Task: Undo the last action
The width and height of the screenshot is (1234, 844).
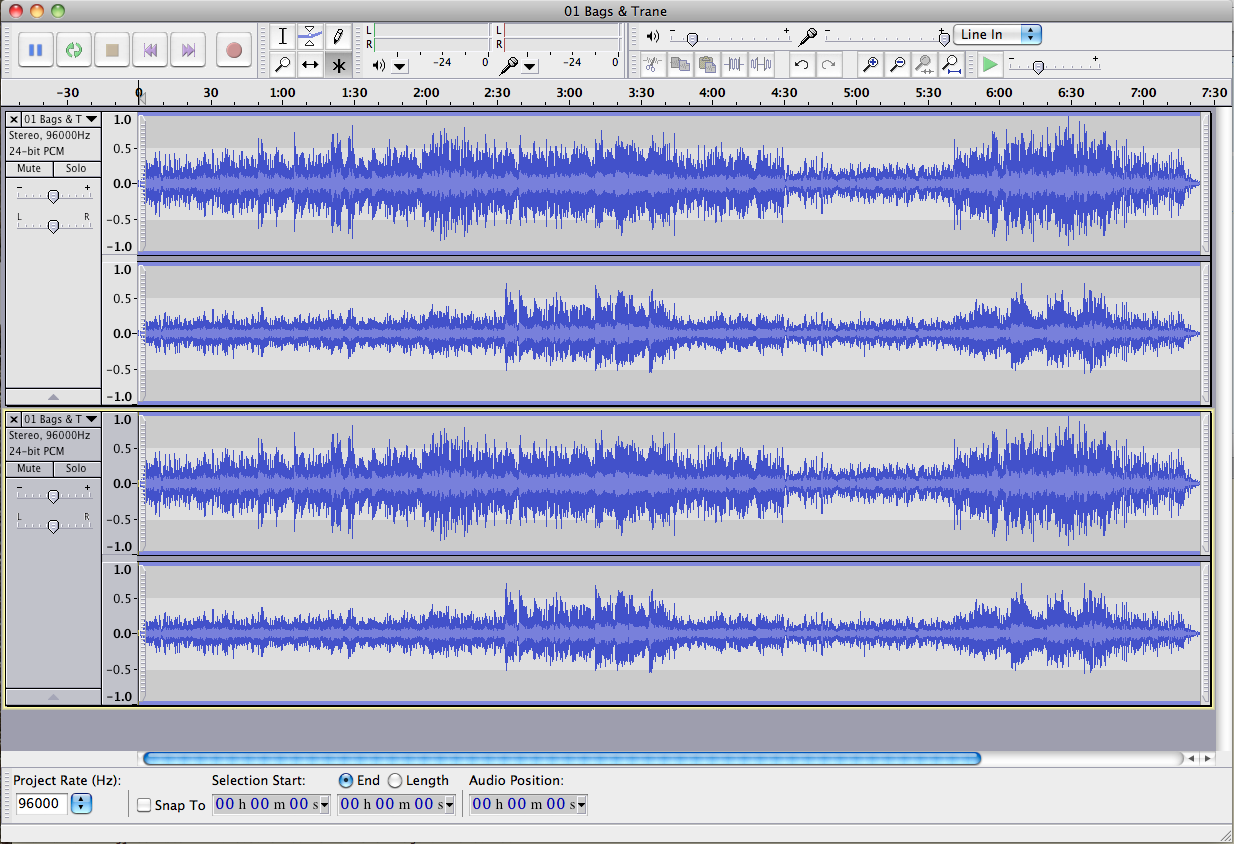Action: pos(801,65)
